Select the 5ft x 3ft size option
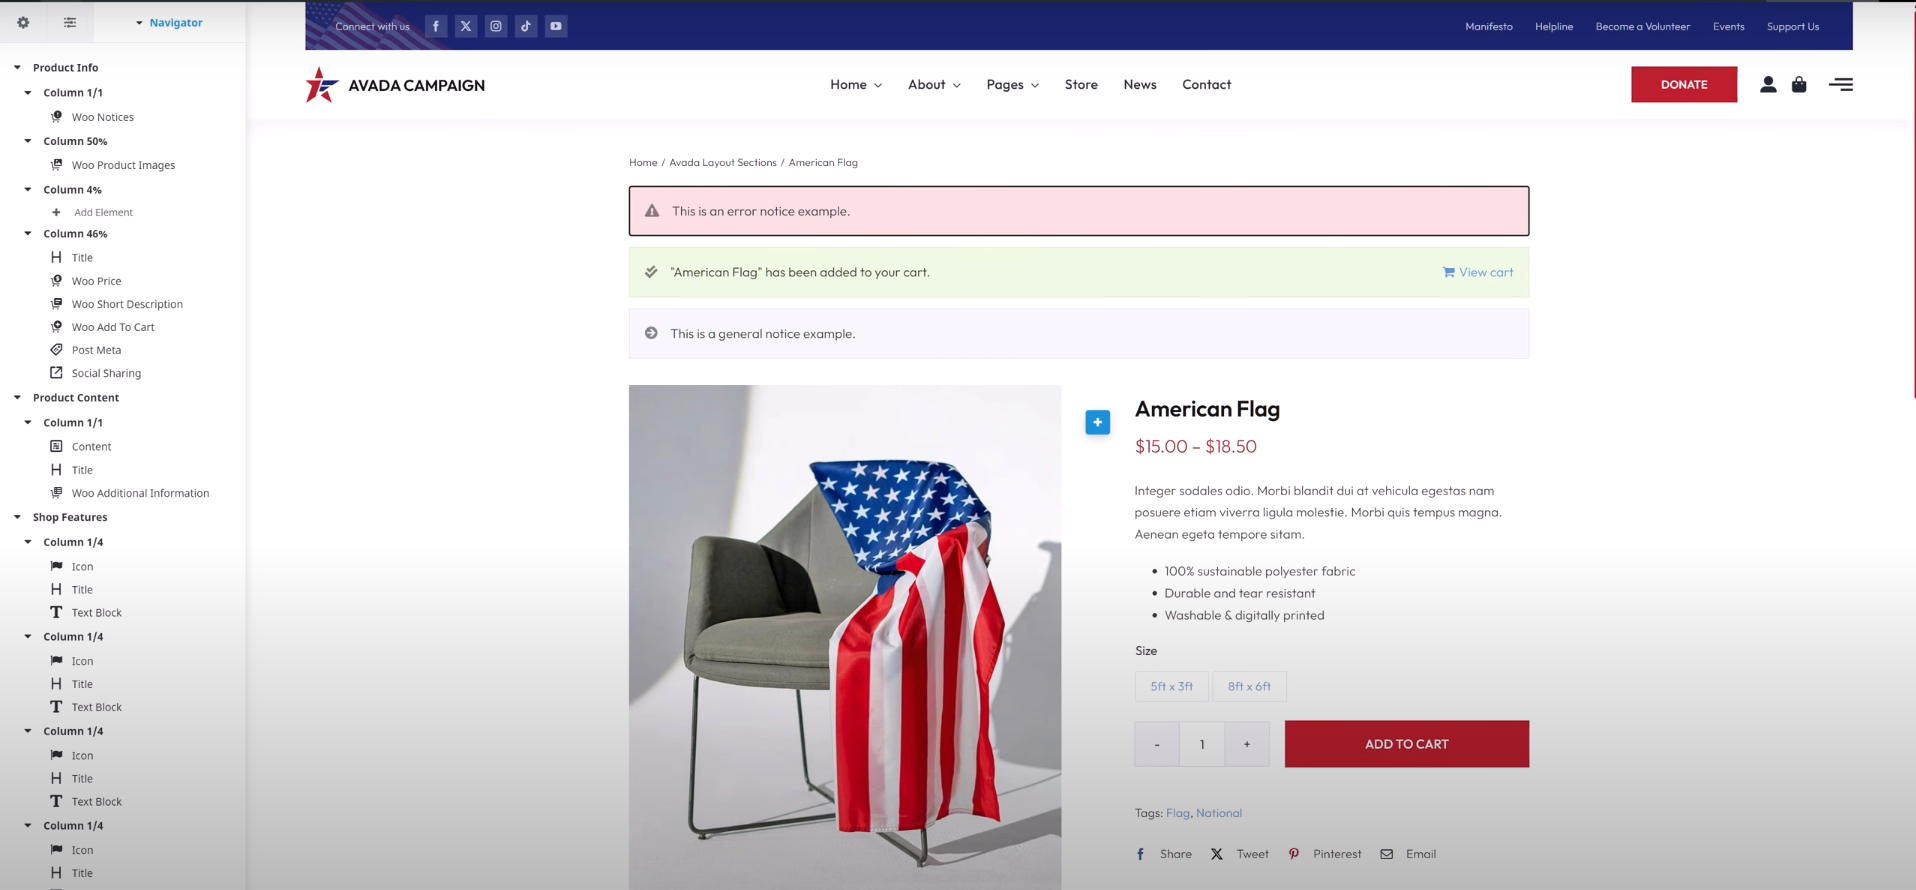 (x=1171, y=686)
